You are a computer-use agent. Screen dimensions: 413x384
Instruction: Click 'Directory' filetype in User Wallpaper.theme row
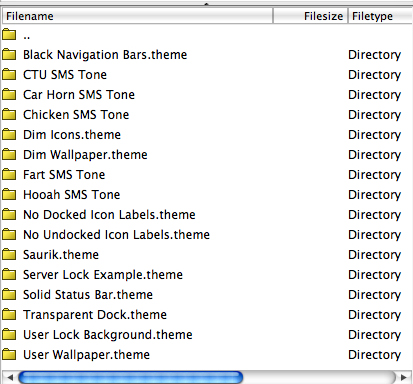point(375,355)
